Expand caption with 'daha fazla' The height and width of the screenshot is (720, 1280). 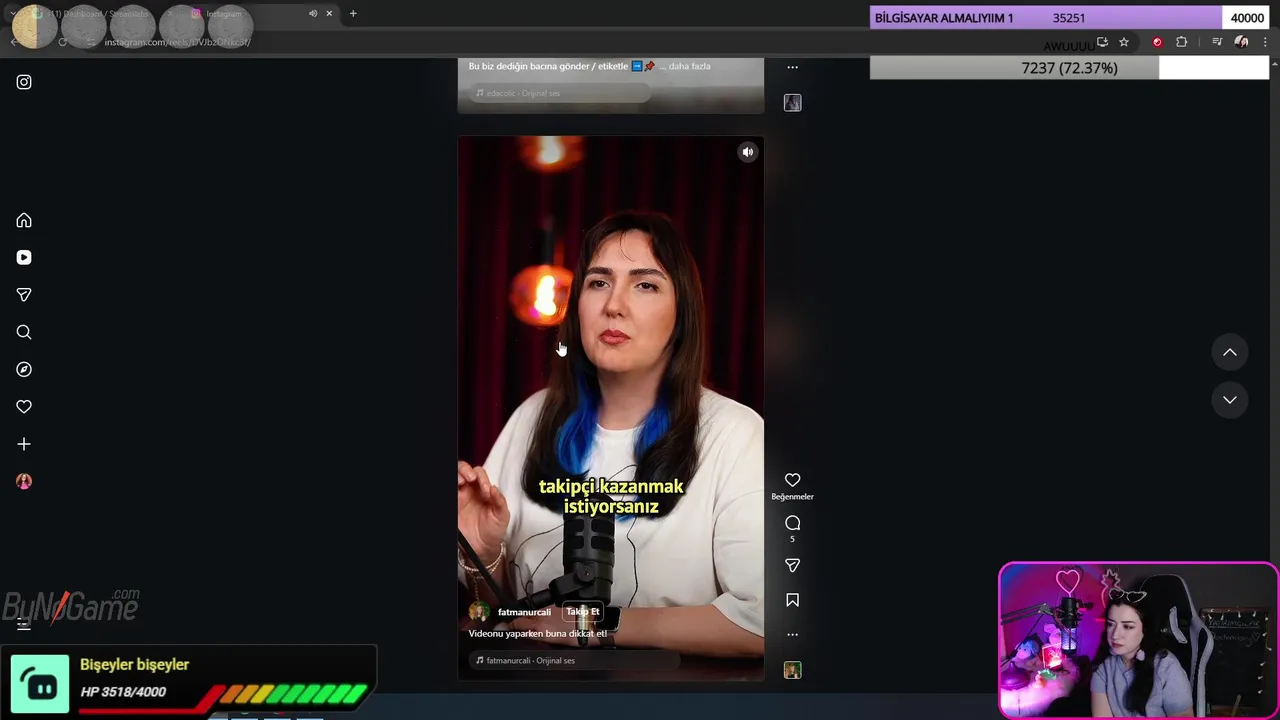tap(689, 66)
